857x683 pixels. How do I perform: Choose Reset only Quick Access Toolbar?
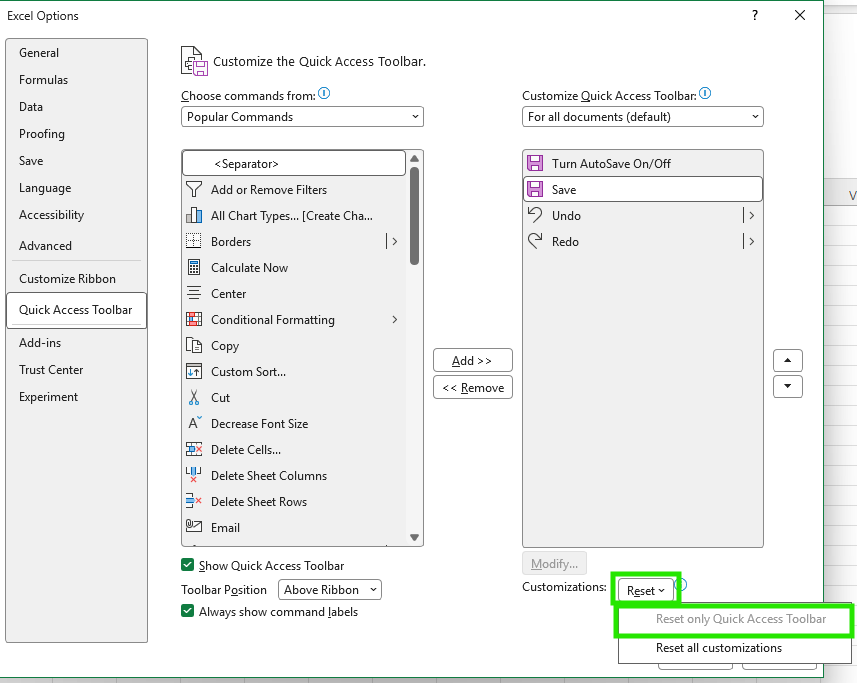(x=735, y=619)
